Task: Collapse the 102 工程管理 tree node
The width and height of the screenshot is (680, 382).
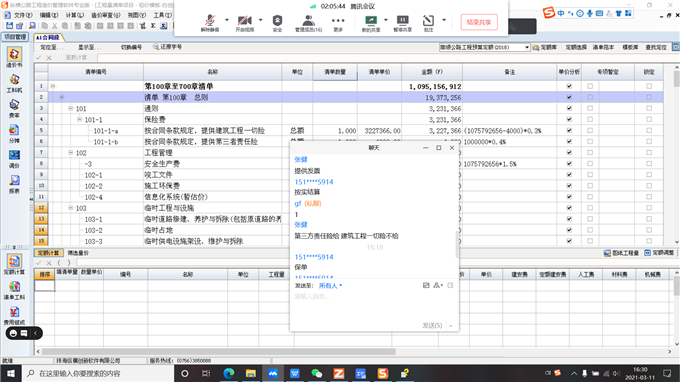Action: 70,152
